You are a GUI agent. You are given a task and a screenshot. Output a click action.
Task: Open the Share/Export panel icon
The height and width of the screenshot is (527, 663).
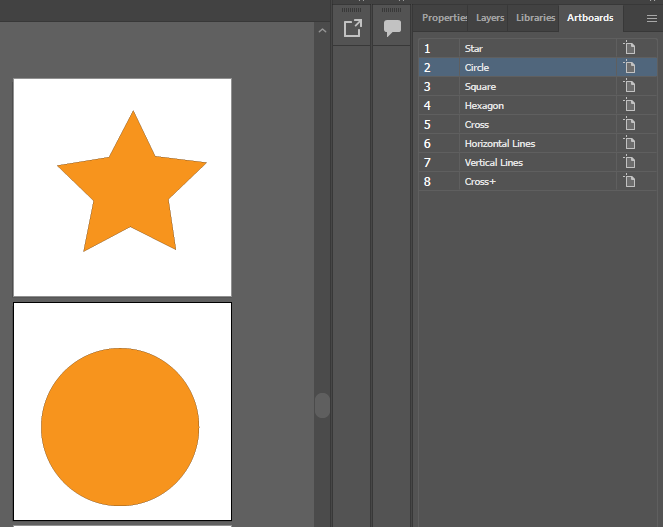(353, 28)
